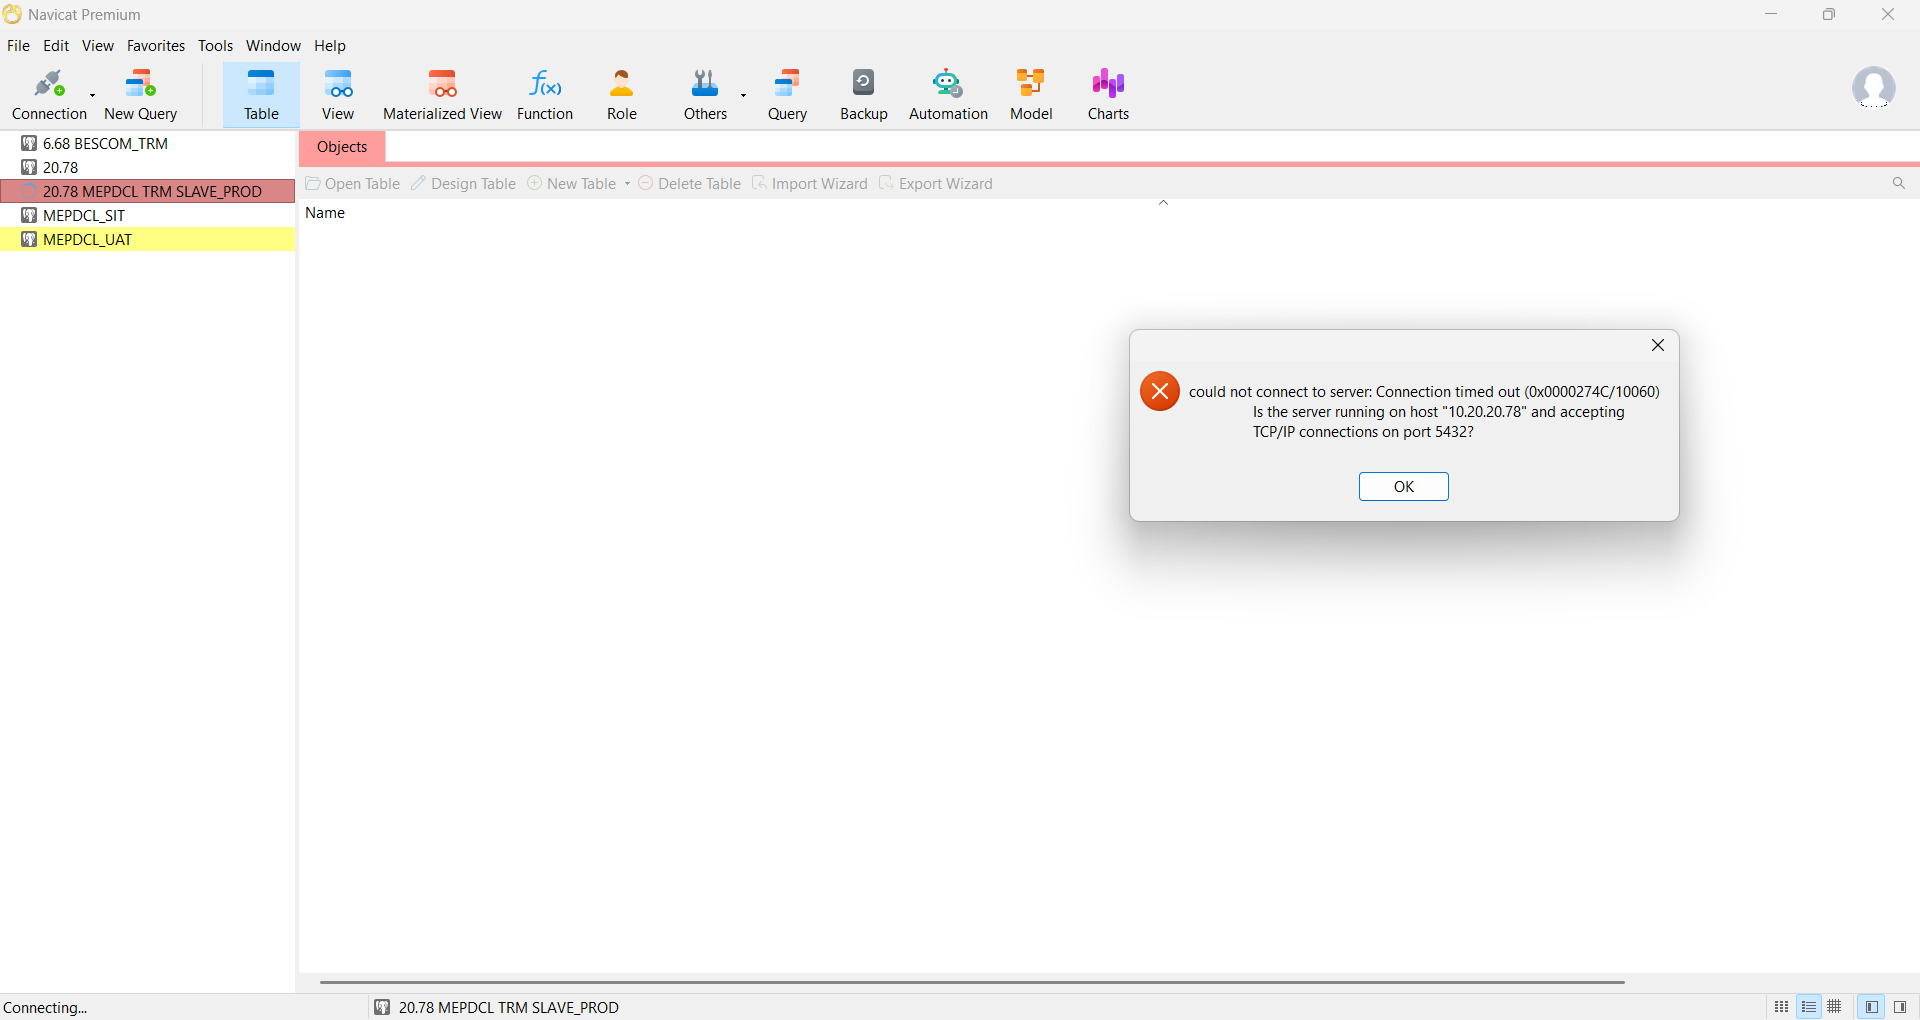This screenshot has width=1920, height=1020.
Task: Open the Window menu
Action: 273,46
